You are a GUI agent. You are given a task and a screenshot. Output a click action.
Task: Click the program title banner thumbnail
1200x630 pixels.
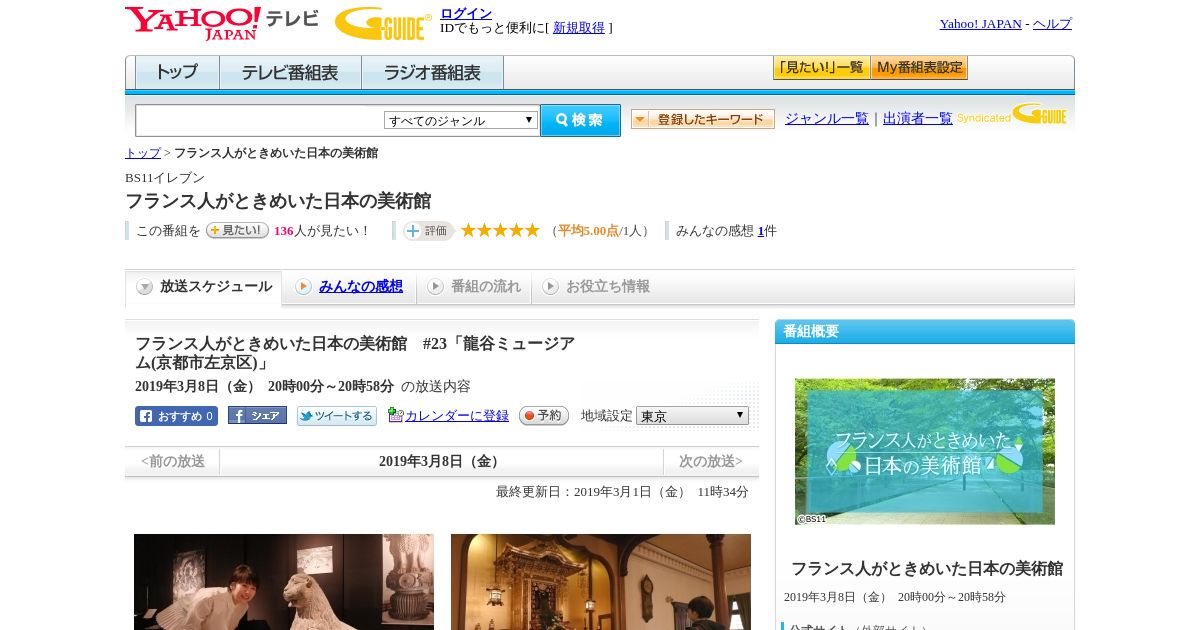click(925, 451)
